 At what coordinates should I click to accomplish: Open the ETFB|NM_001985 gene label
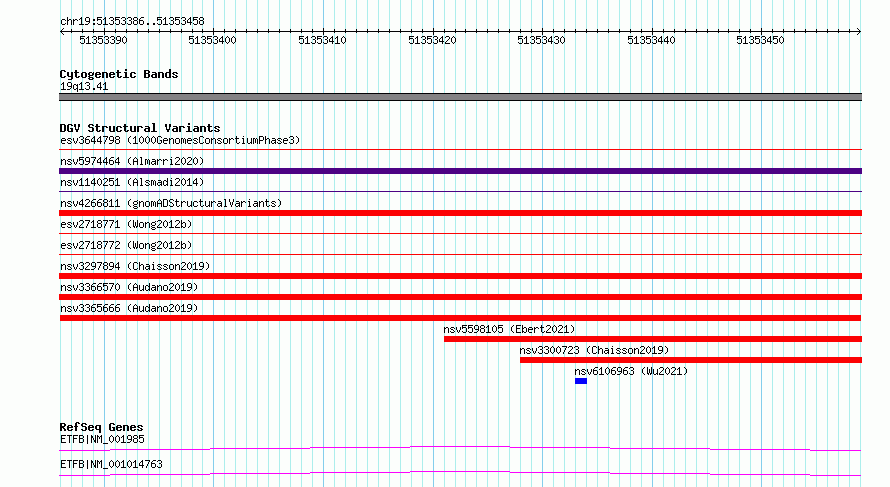click(x=102, y=439)
